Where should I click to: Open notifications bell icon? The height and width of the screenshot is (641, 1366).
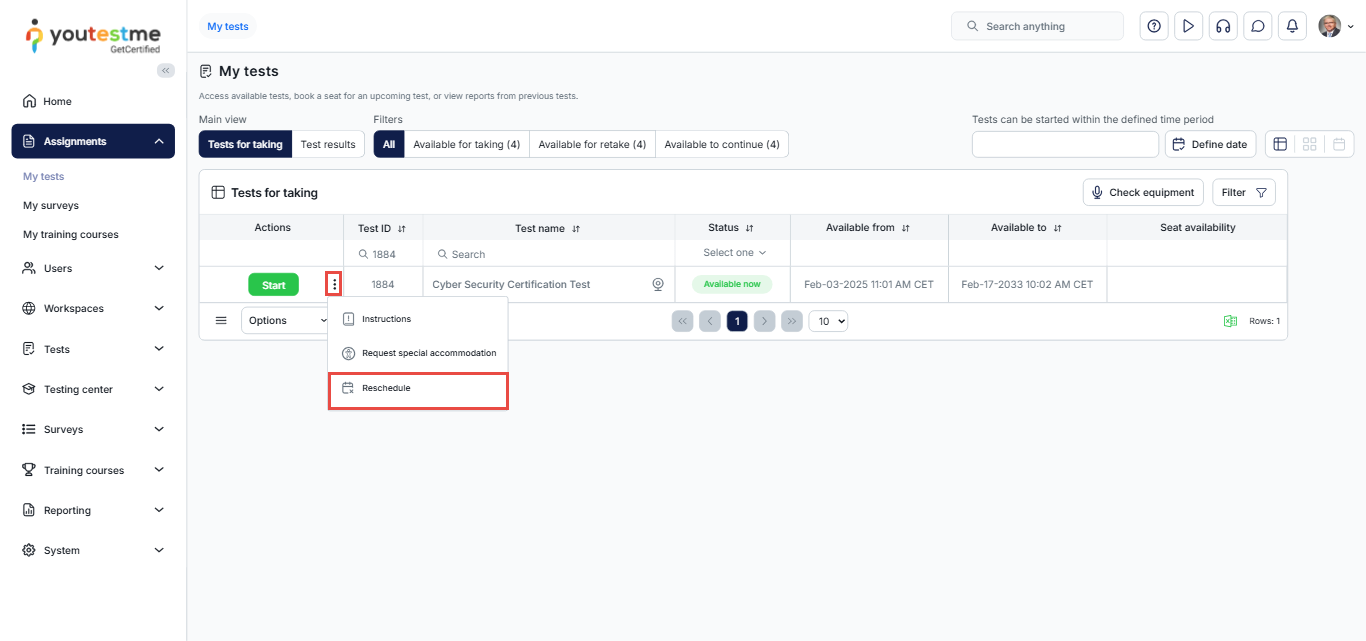tap(1292, 26)
